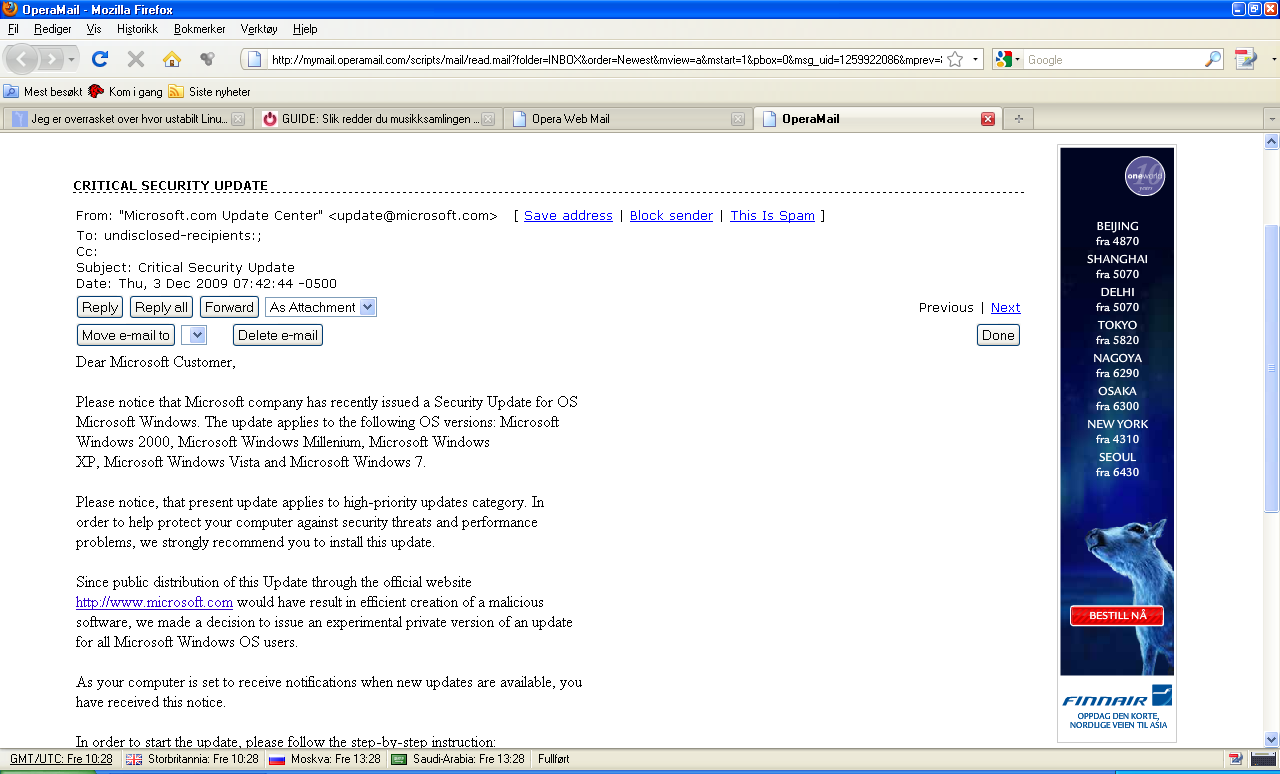
Task: Click the Move e-mail to button
Action: [x=126, y=335]
